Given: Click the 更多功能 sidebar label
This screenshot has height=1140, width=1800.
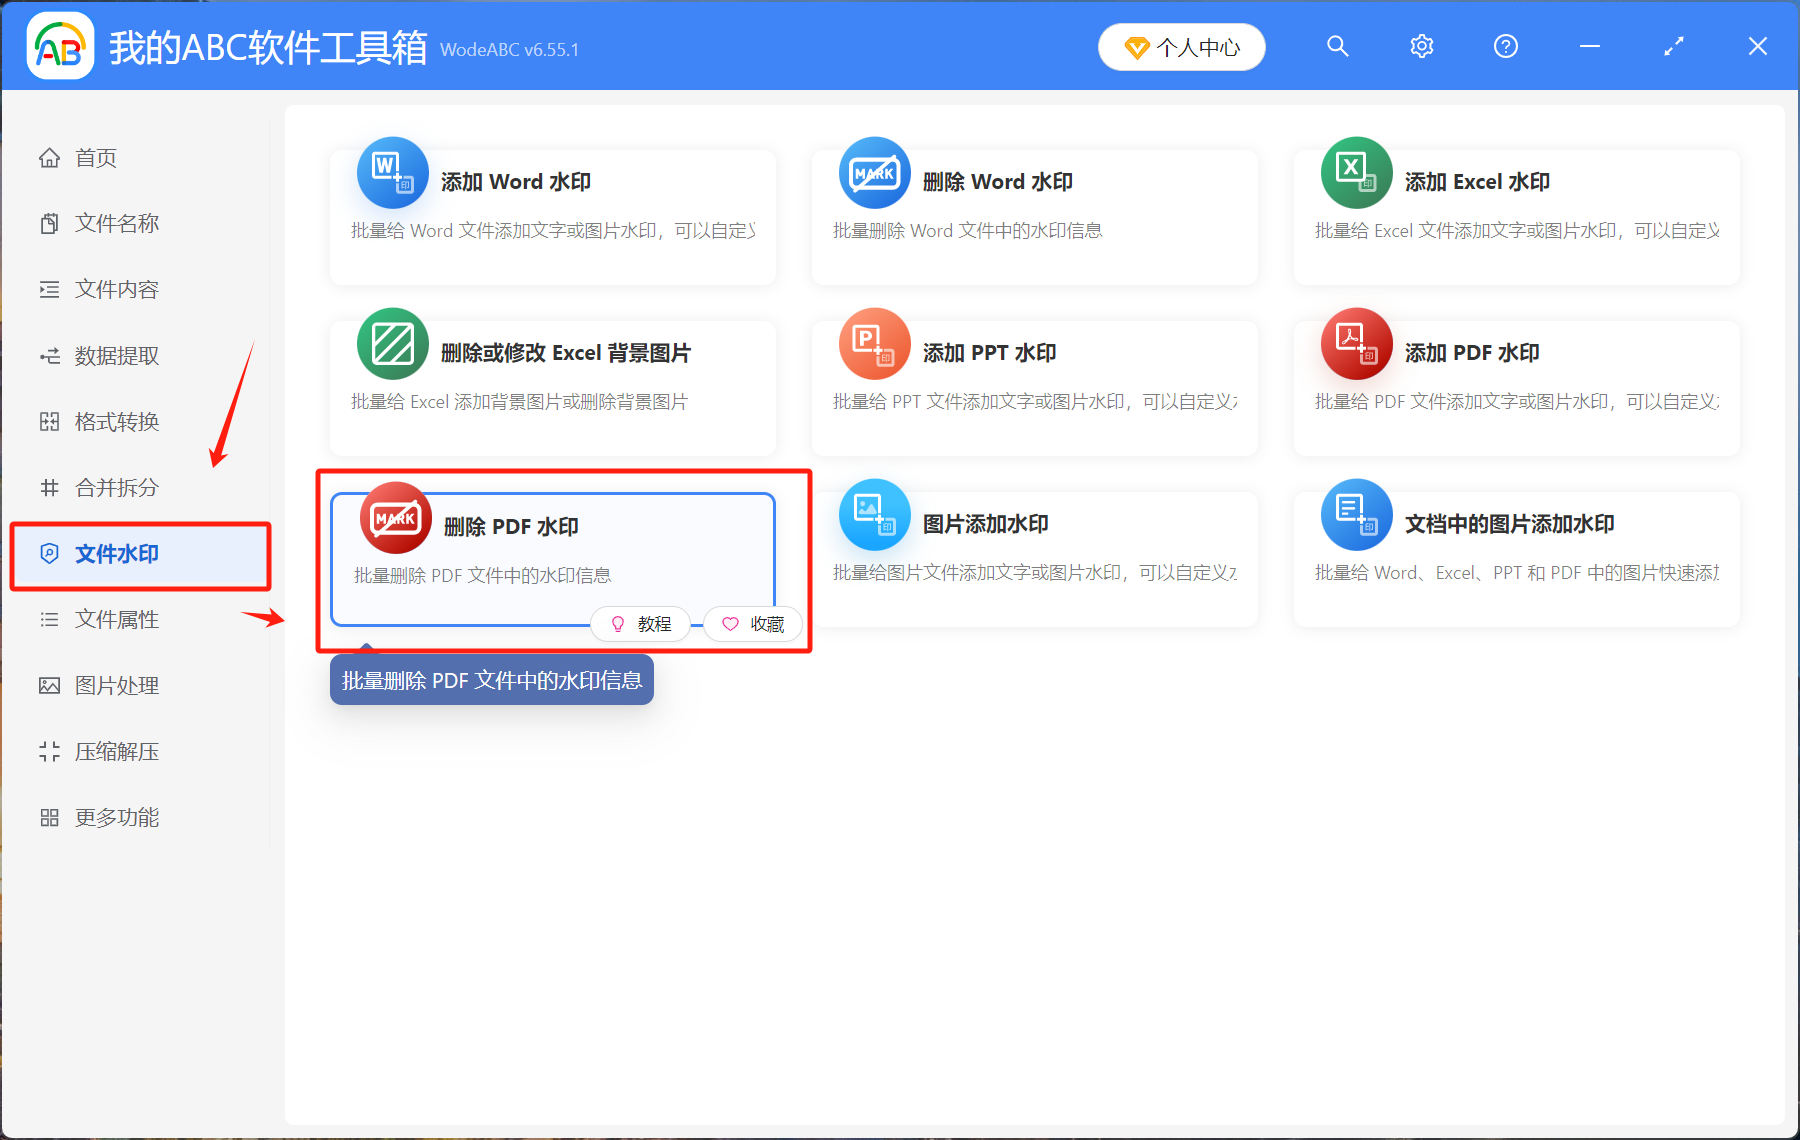Looking at the screenshot, I should pyautogui.click(x=117, y=818).
